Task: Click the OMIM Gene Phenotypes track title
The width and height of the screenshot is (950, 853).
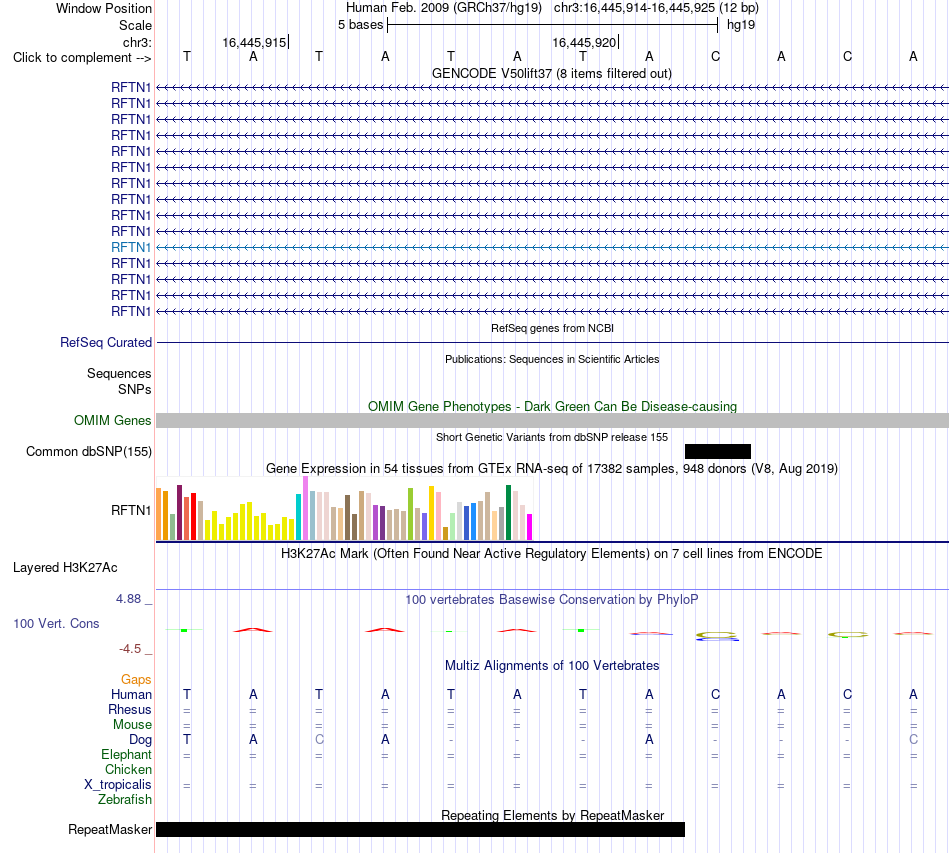Action: pyautogui.click(x=552, y=407)
